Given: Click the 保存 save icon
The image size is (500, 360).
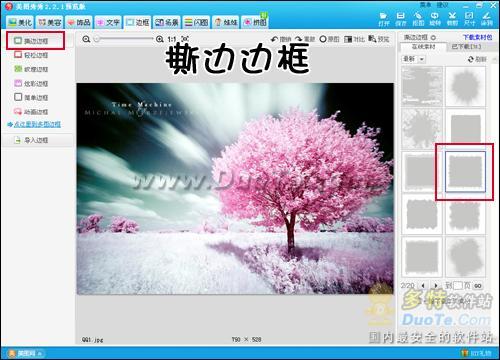Looking at the screenshot, I should [x=401, y=19].
